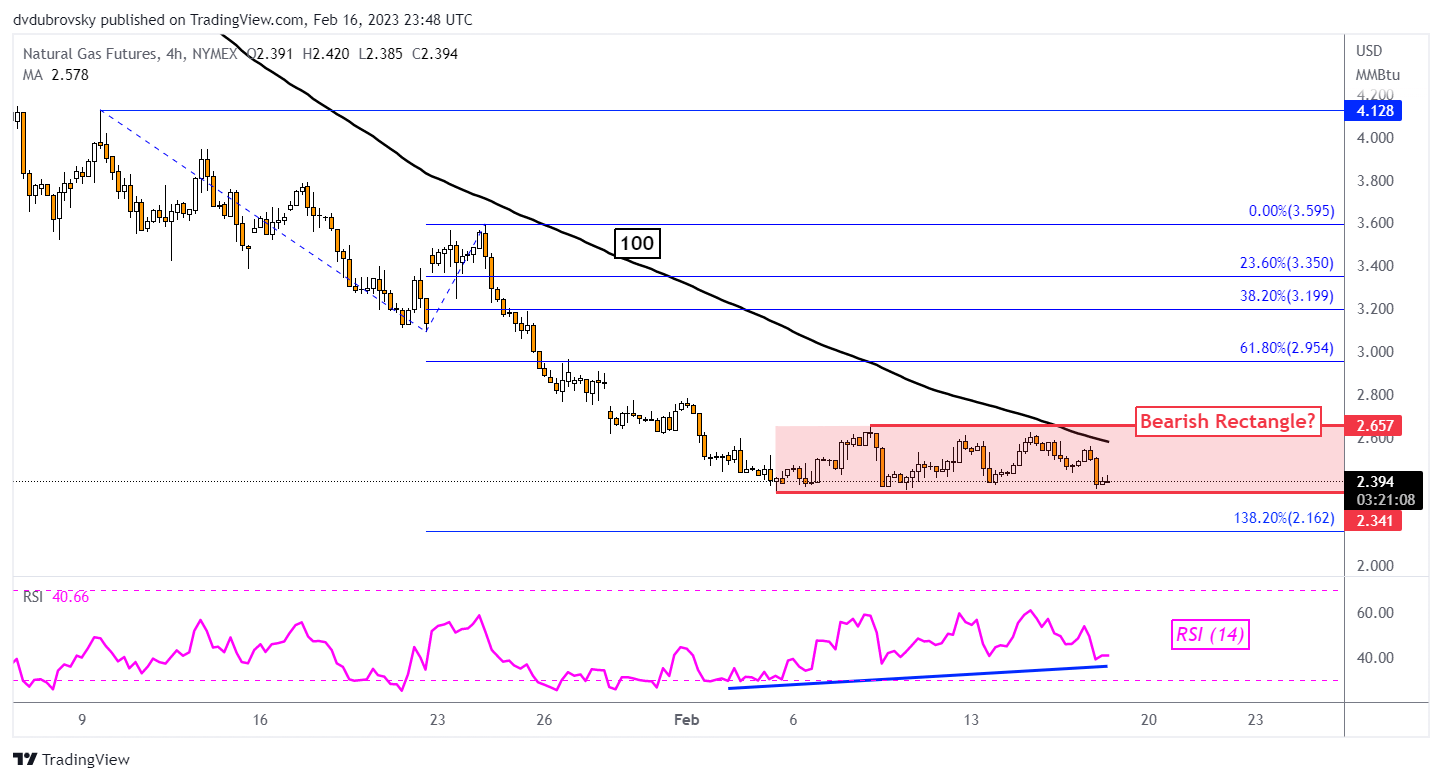Viewport: 1442px width, 781px height.
Task: Click the 2.657 red price label
Action: coord(1373,426)
